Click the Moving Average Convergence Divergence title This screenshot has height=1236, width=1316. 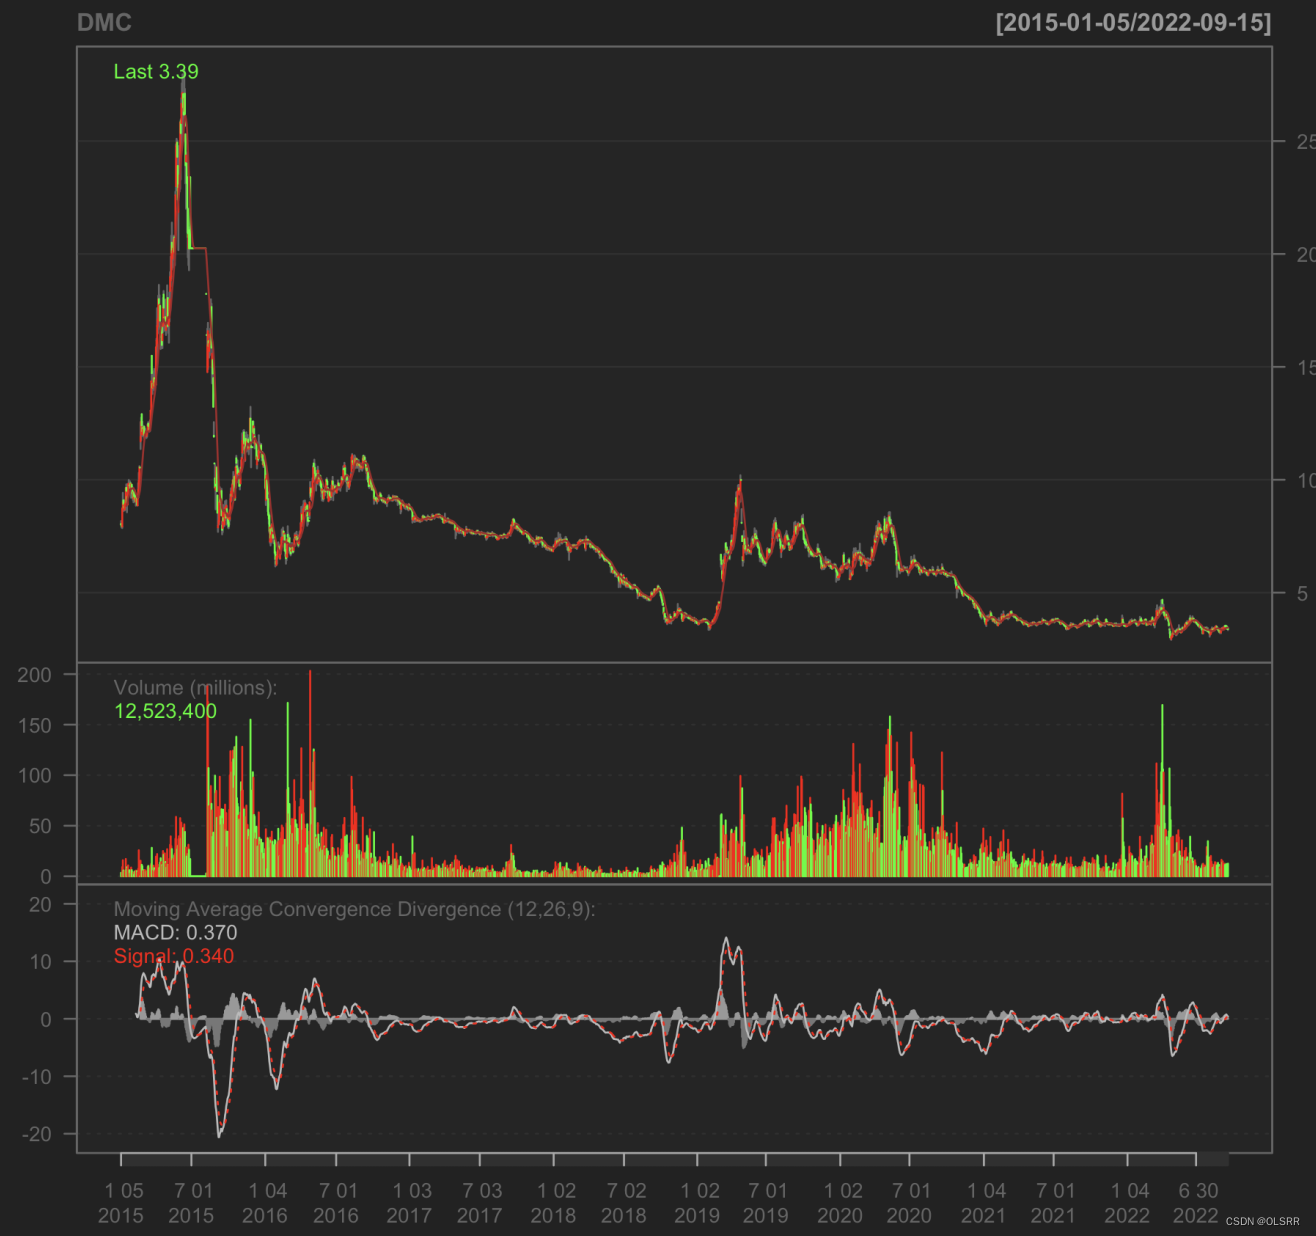point(354,909)
